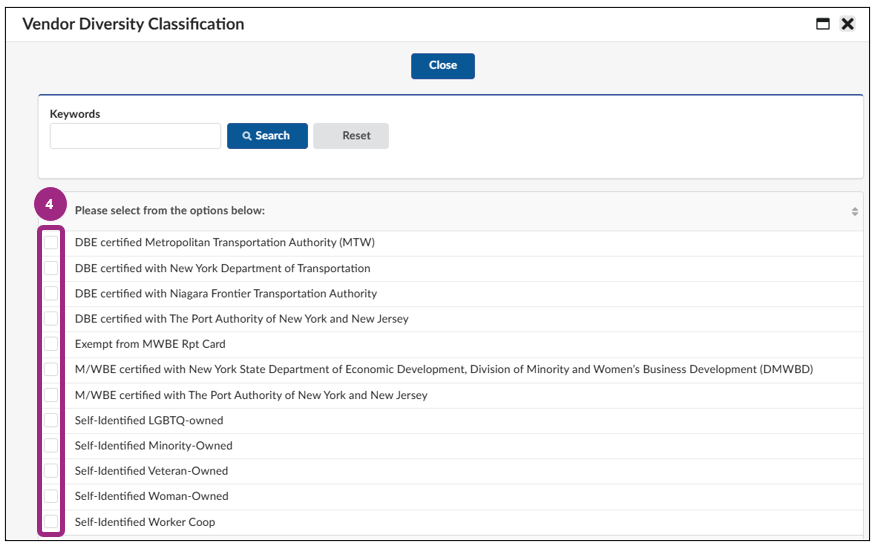The image size is (878, 548).
Task: Check DBE certified with New York Department of Transportation
Action: coord(51,268)
